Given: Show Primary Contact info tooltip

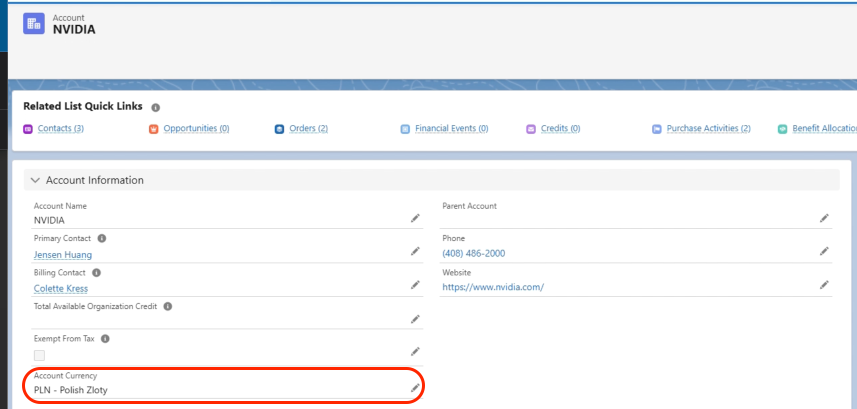Looking at the screenshot, I should coord(102,238).
